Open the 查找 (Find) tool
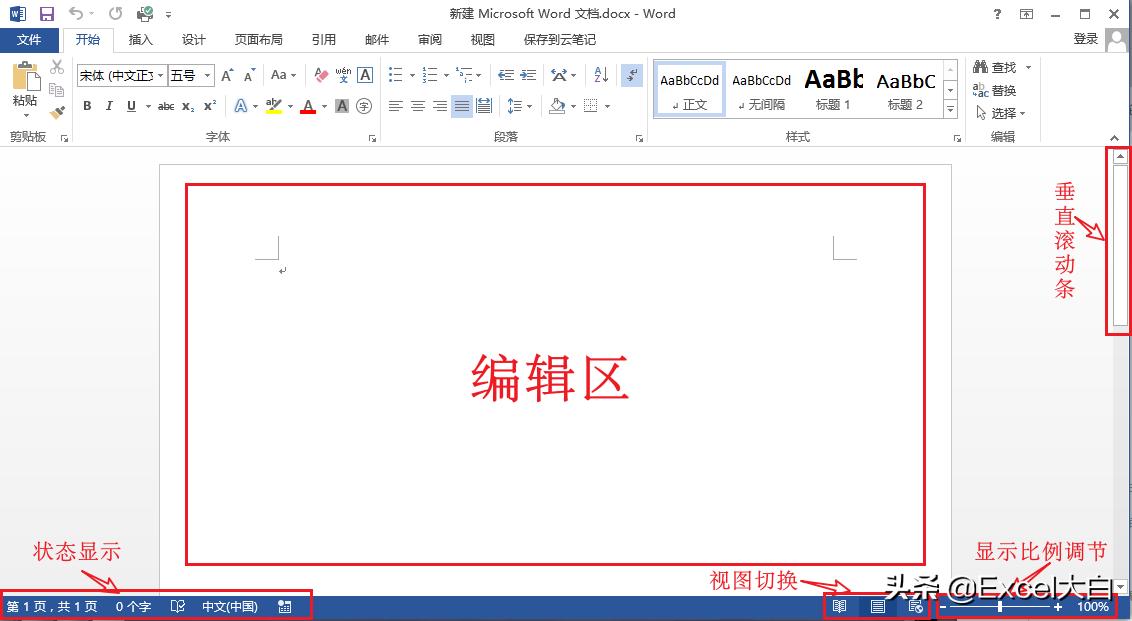 point(998,66)
